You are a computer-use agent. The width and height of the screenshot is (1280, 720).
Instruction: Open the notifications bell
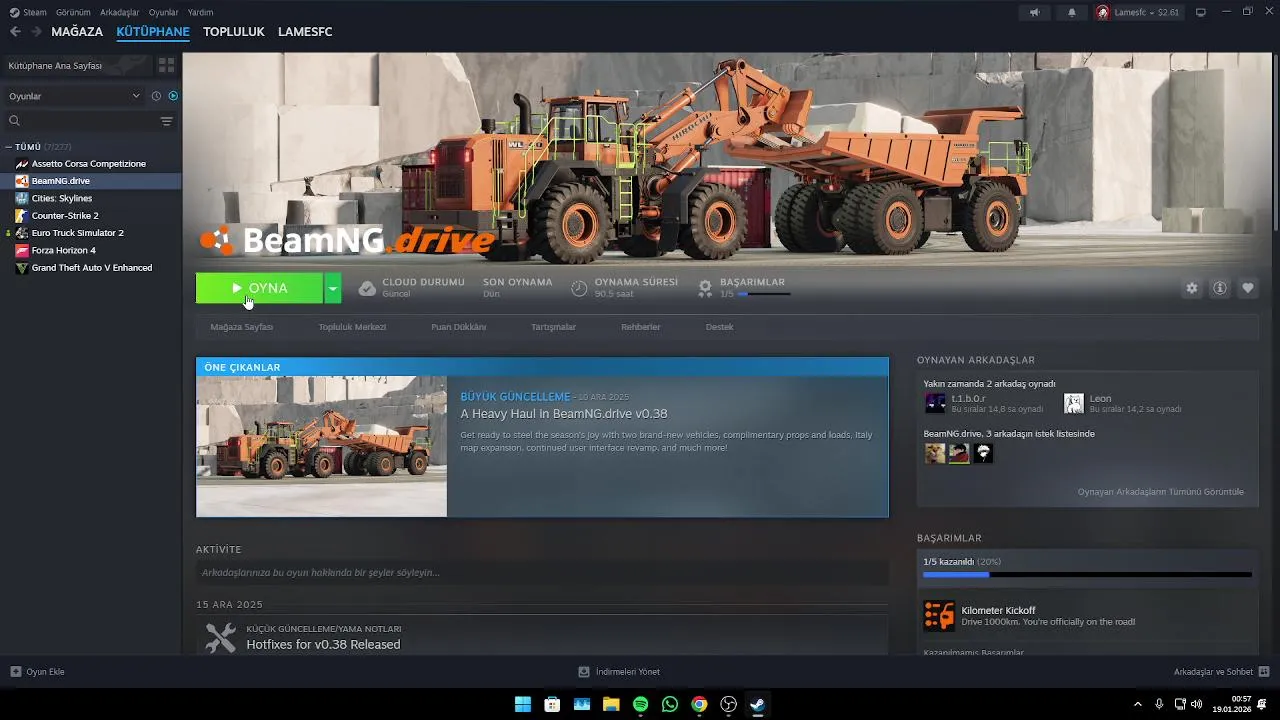coord(1072,12)
